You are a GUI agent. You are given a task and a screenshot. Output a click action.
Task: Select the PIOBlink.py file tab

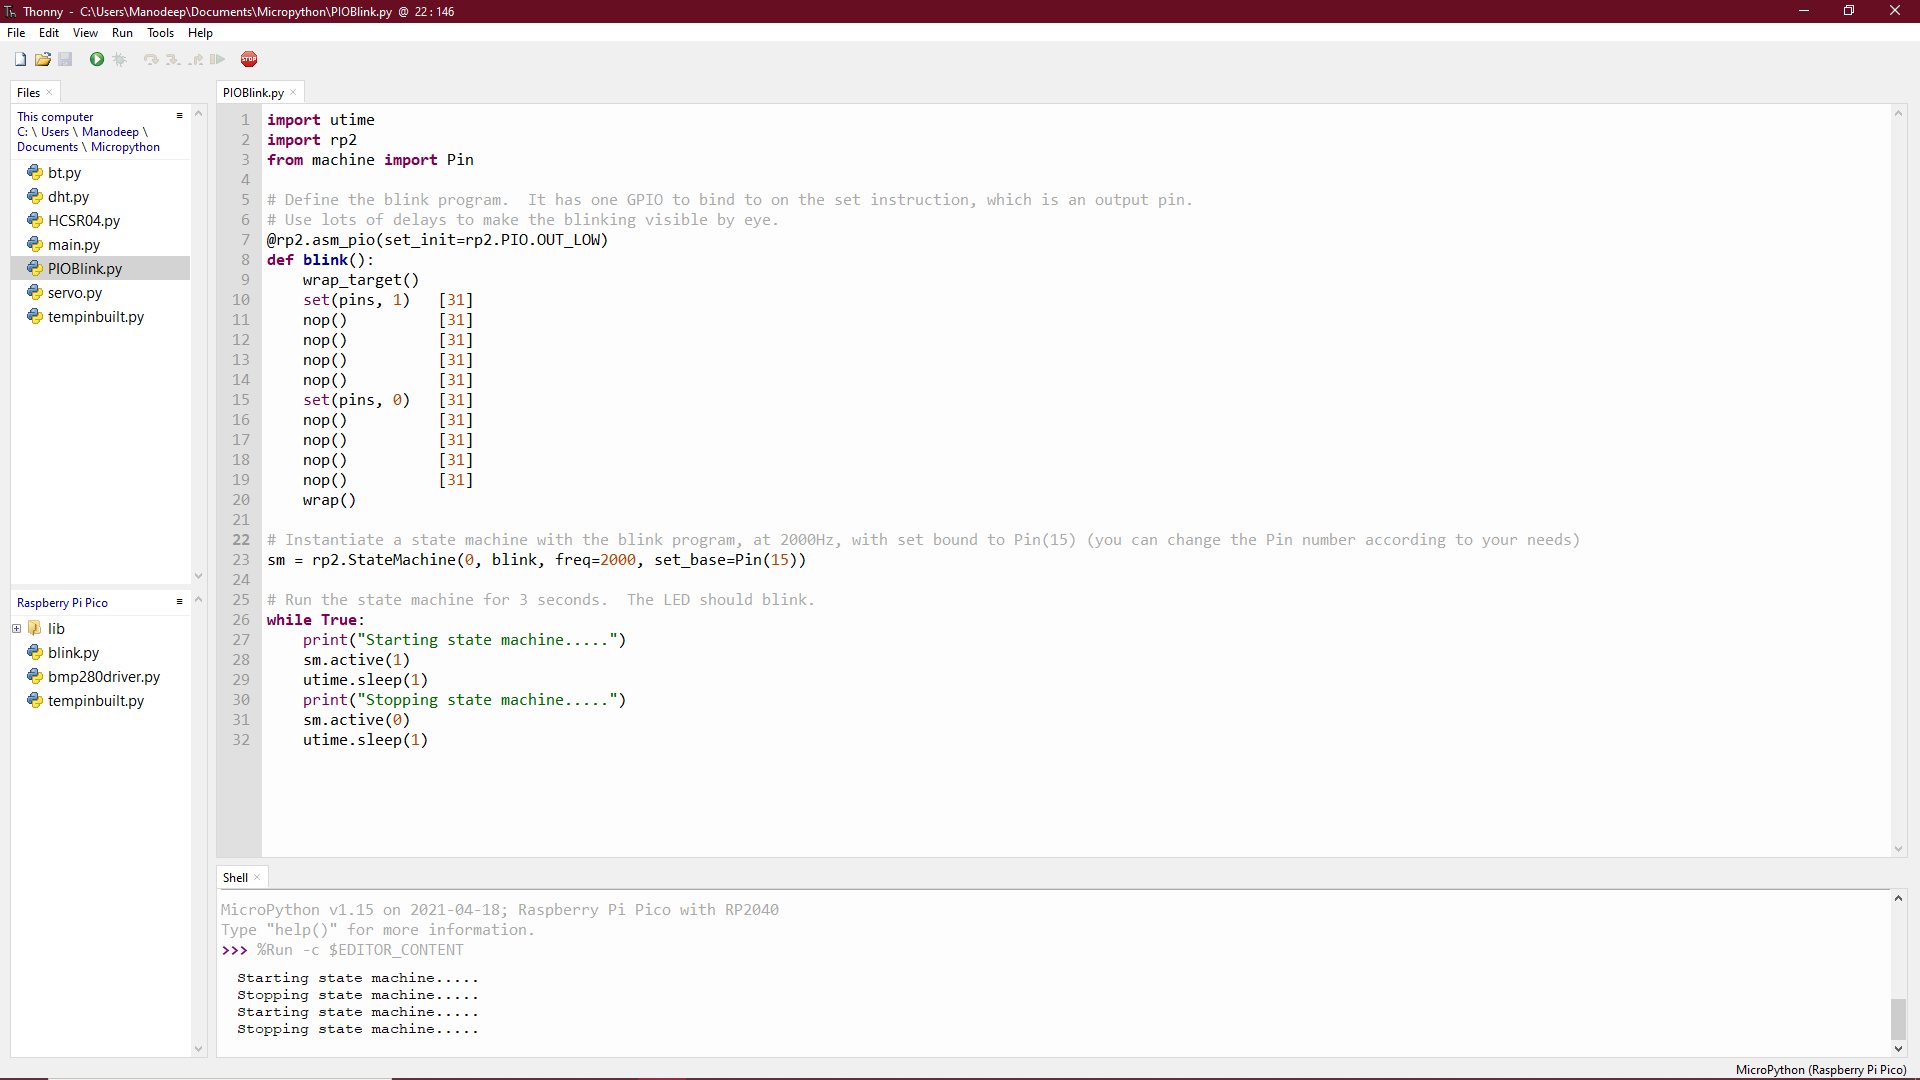[253, 92]
